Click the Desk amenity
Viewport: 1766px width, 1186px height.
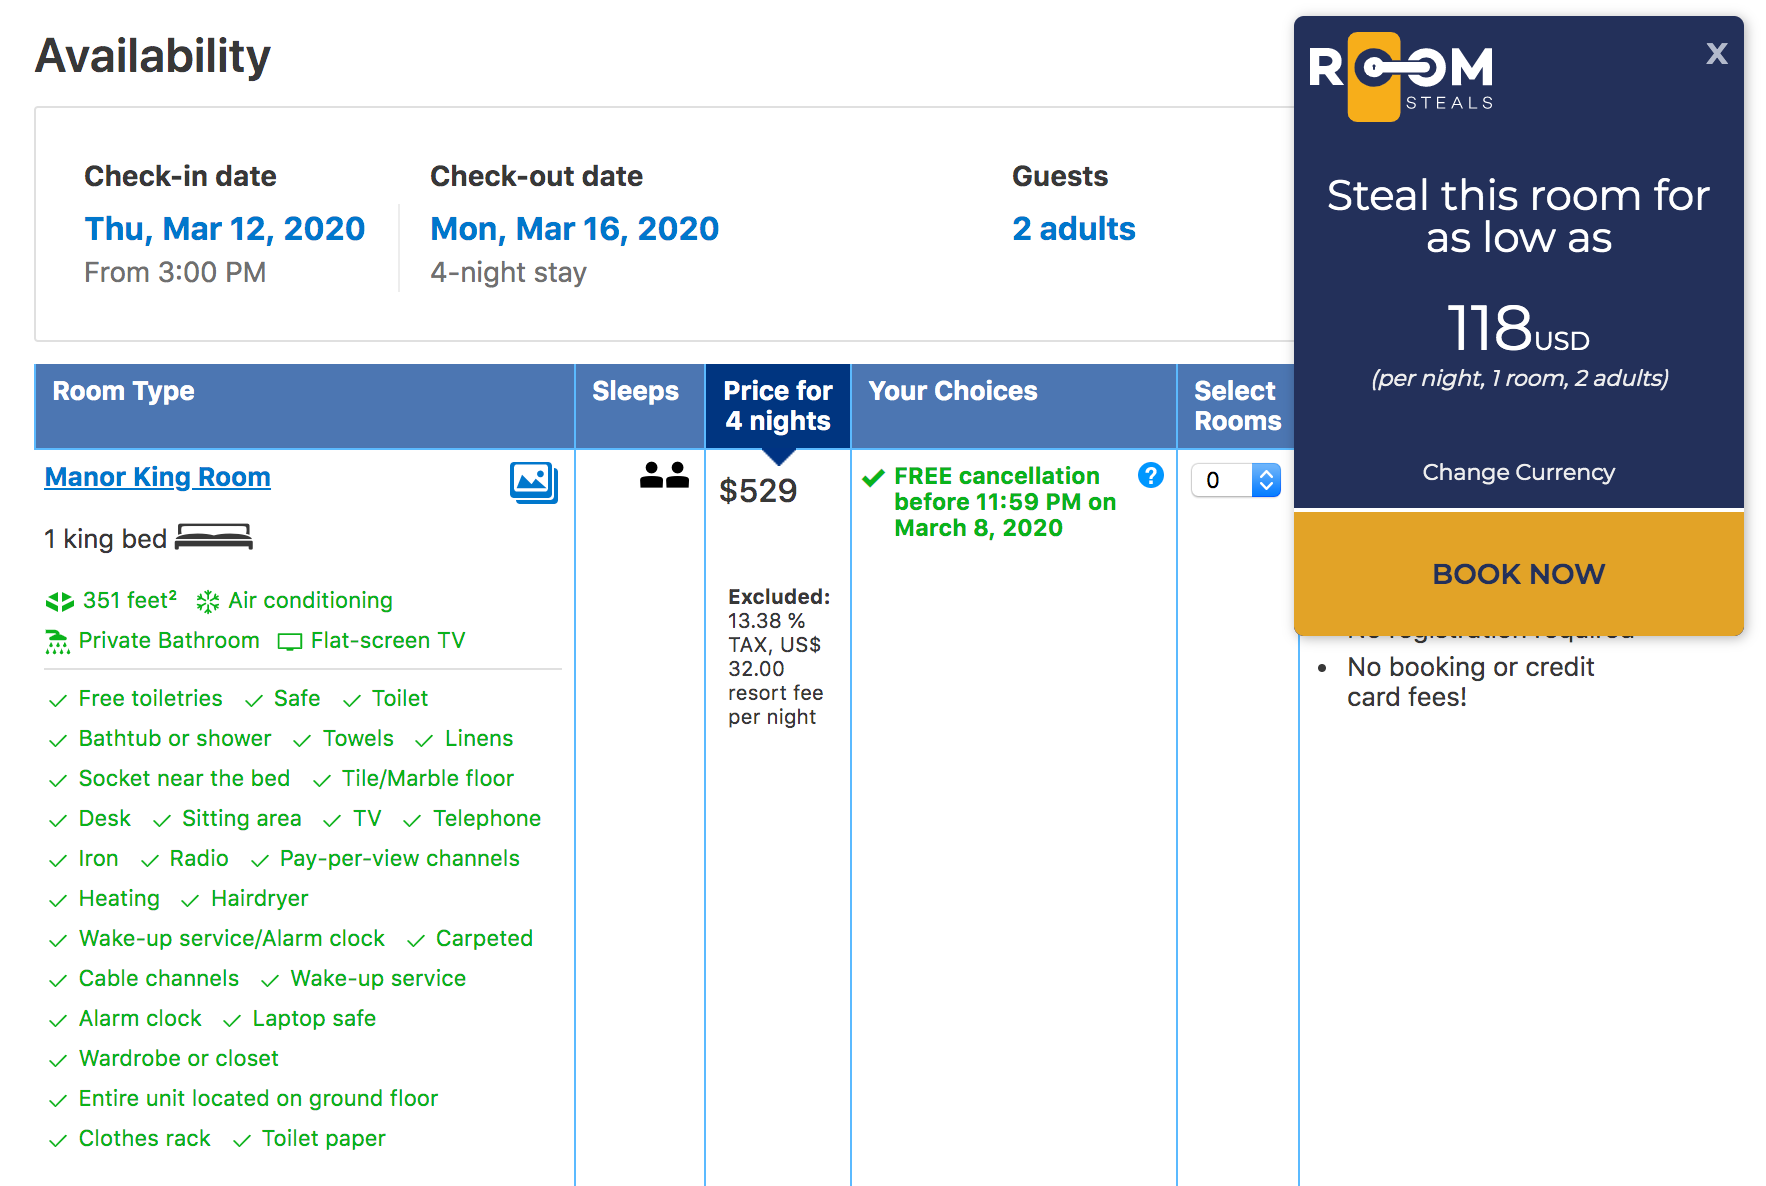point(104,818)
